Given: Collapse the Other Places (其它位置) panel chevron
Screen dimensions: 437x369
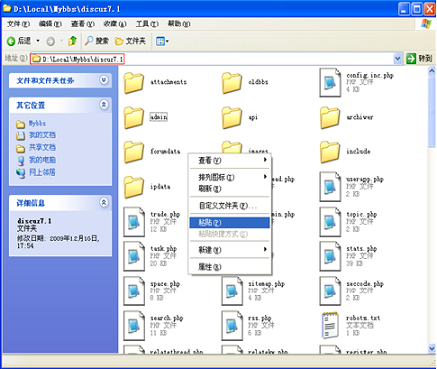Looking at the screenshot, I should pyautogui.click(x=104, y=105).
